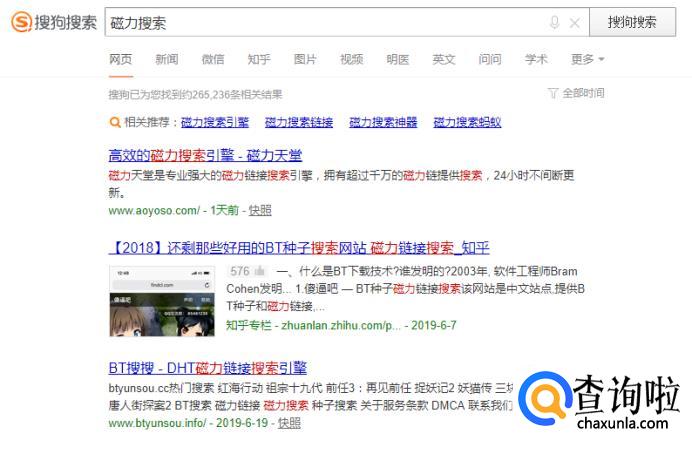692x454 pixels.
Task: Open 快照 for the btyunsou.info result
Action: click(289, 423)
